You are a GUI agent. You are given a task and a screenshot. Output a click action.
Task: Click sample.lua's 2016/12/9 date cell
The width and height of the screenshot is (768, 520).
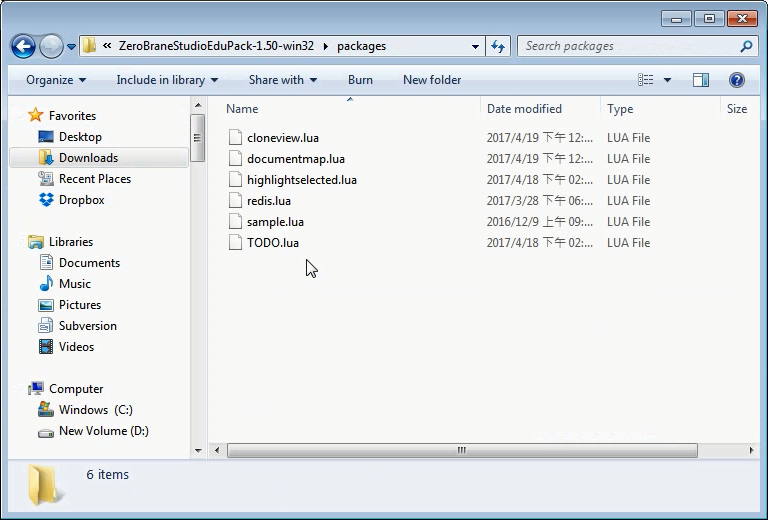point(540,222)
